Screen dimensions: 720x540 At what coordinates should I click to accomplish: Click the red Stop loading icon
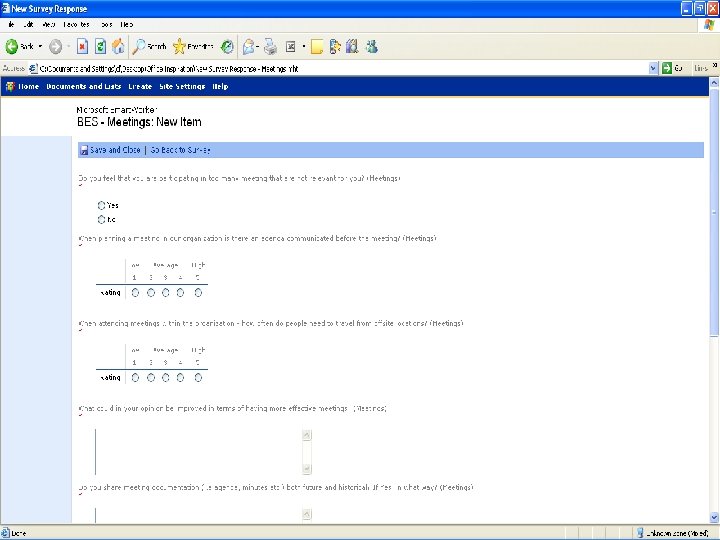82,46
